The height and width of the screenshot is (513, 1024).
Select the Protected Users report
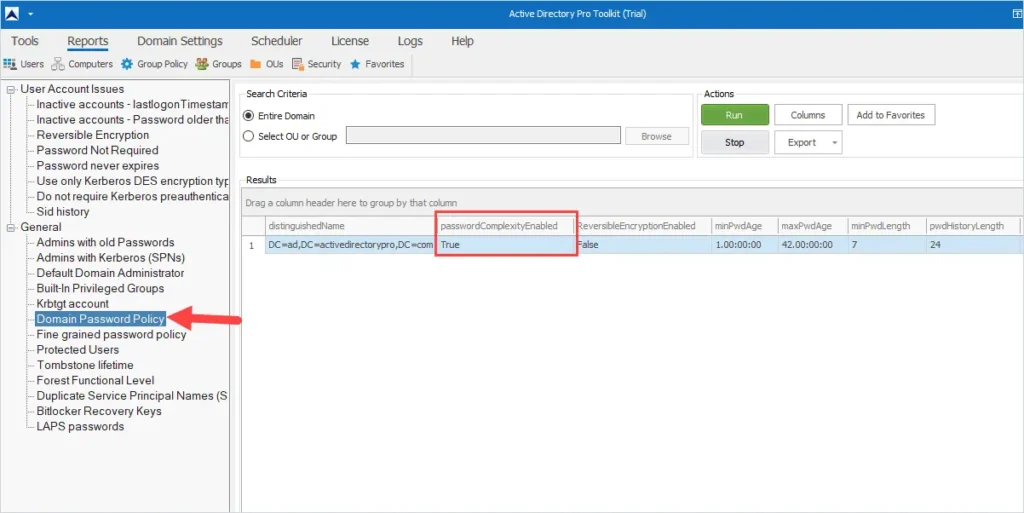click(77, 350)
